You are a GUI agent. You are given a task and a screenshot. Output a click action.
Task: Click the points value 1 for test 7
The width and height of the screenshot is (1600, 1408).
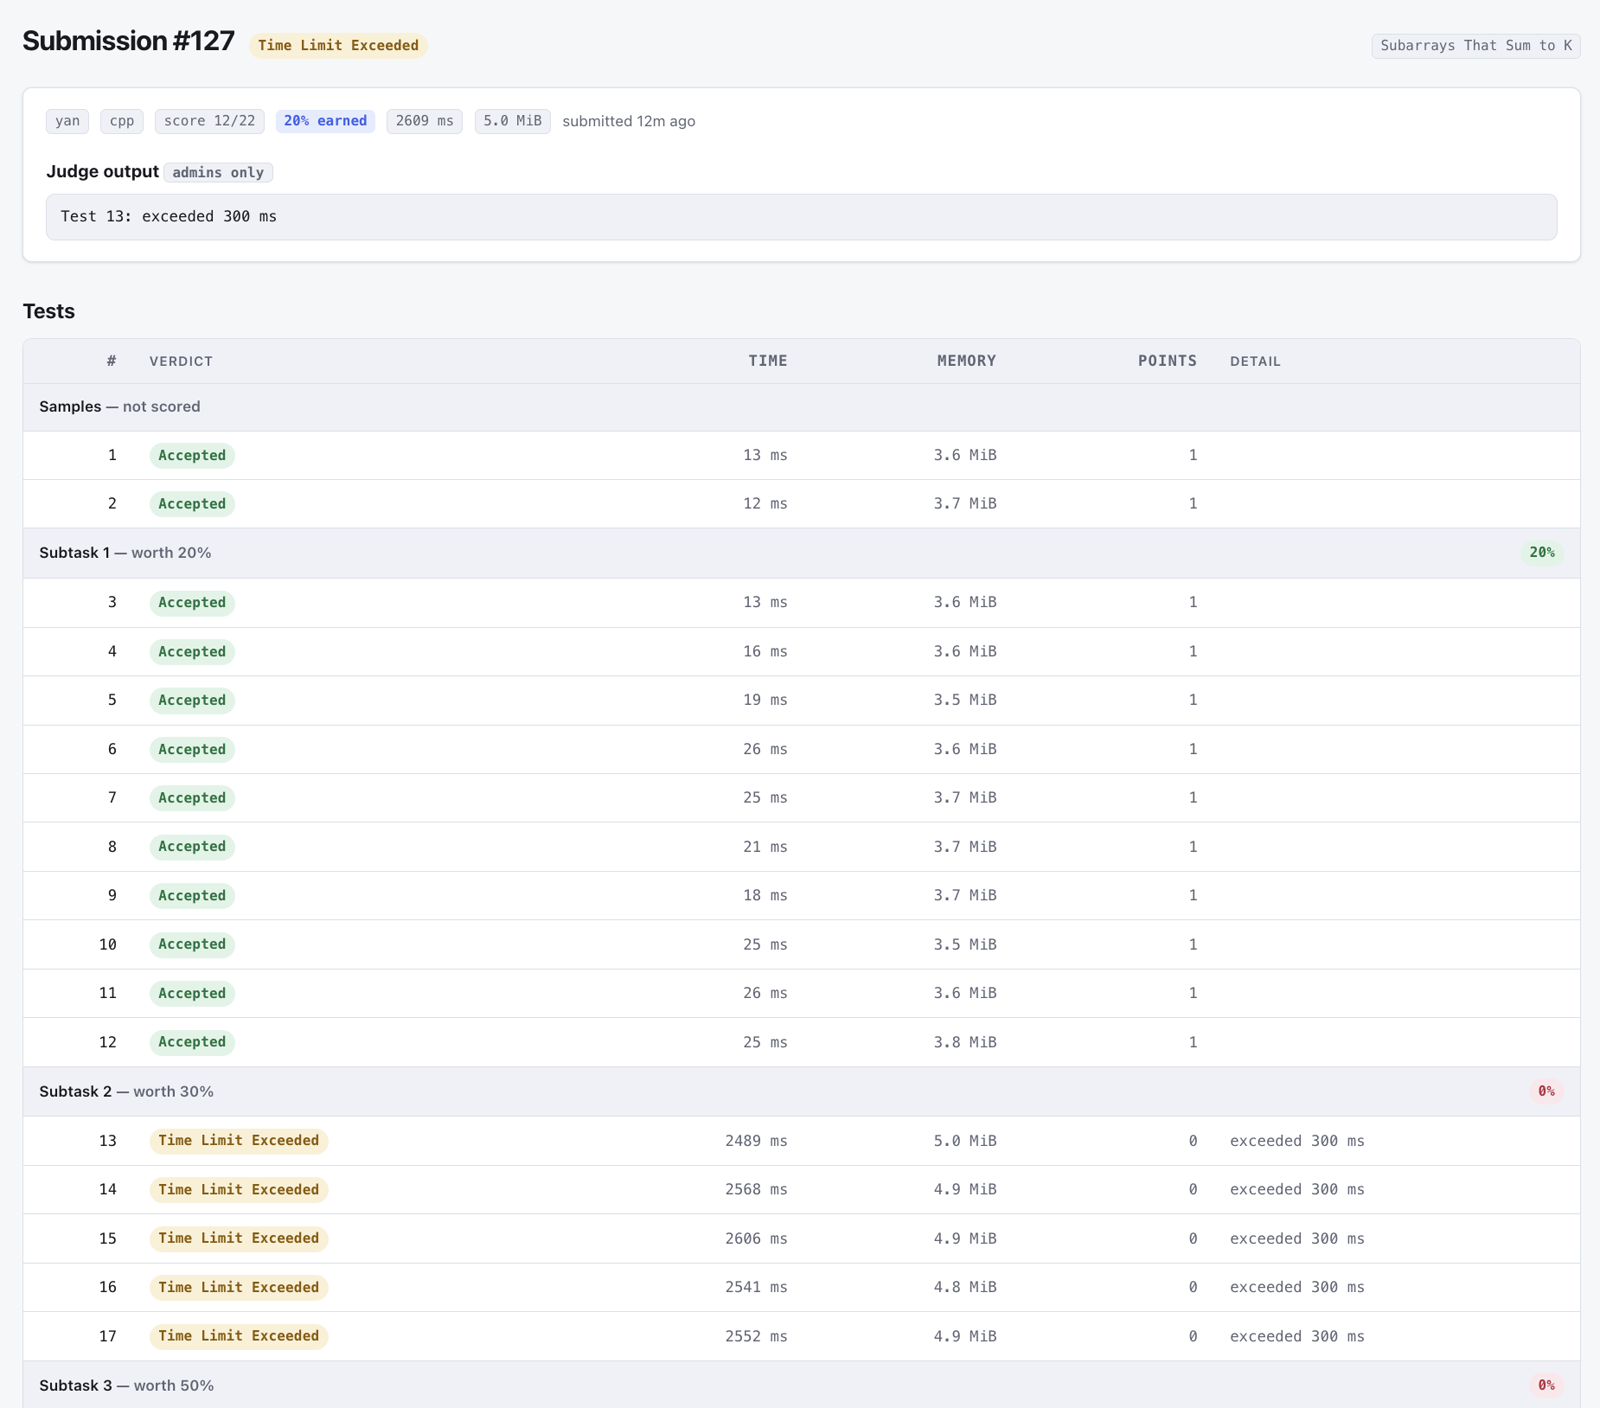pyautogui.click(x=1192, y=798)
